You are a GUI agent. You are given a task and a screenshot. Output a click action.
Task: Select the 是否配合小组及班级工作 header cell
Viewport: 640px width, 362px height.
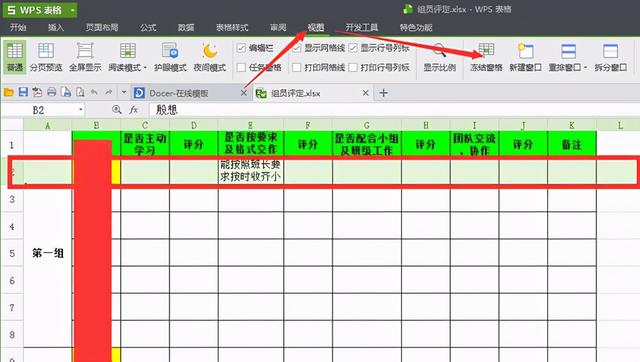point(367,144)
